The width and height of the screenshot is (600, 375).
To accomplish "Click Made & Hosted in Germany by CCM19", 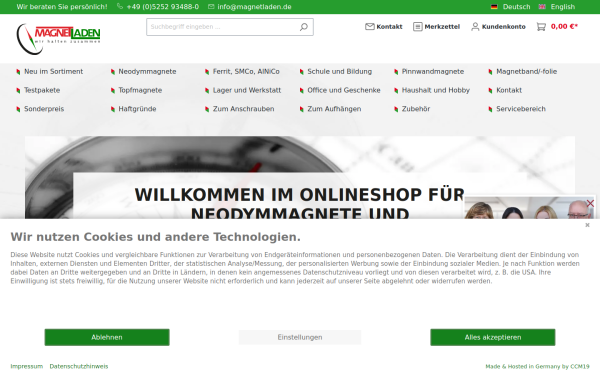I will pos(537,366).
